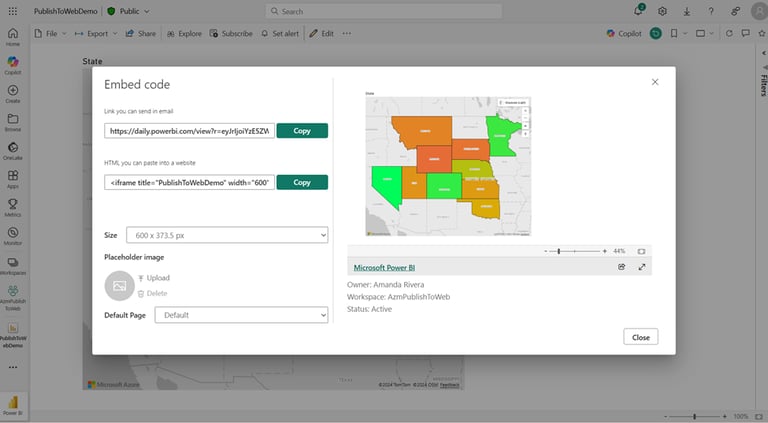Open the Export menu
The width and height of the screenshot is (768, 423).
pos(96,33)
